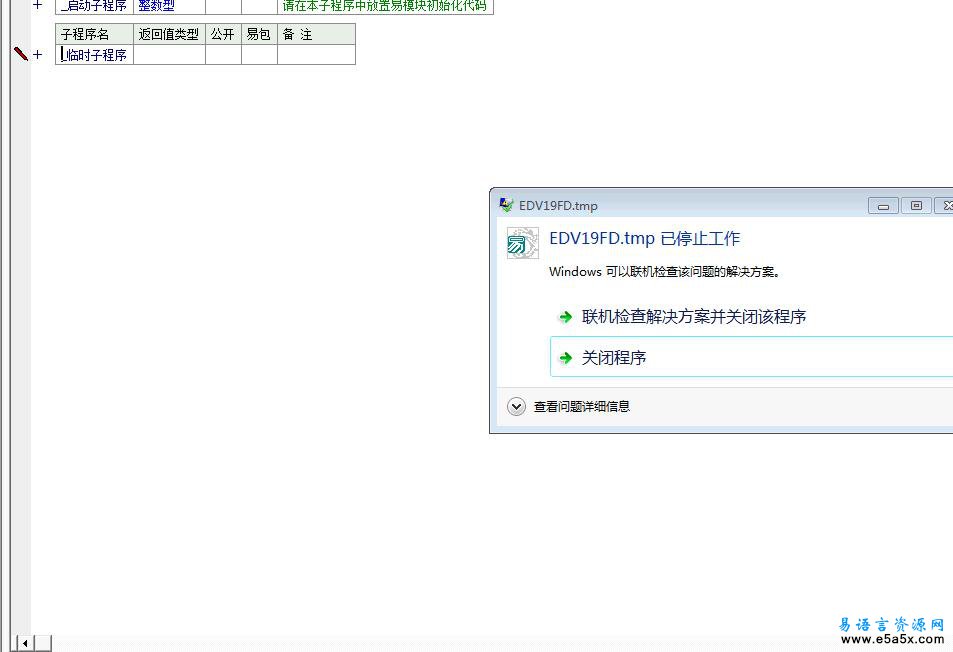Click green arrow icon beside 联机检查解决方案
This screenshot has height=652, width=953.
[565, 317]
